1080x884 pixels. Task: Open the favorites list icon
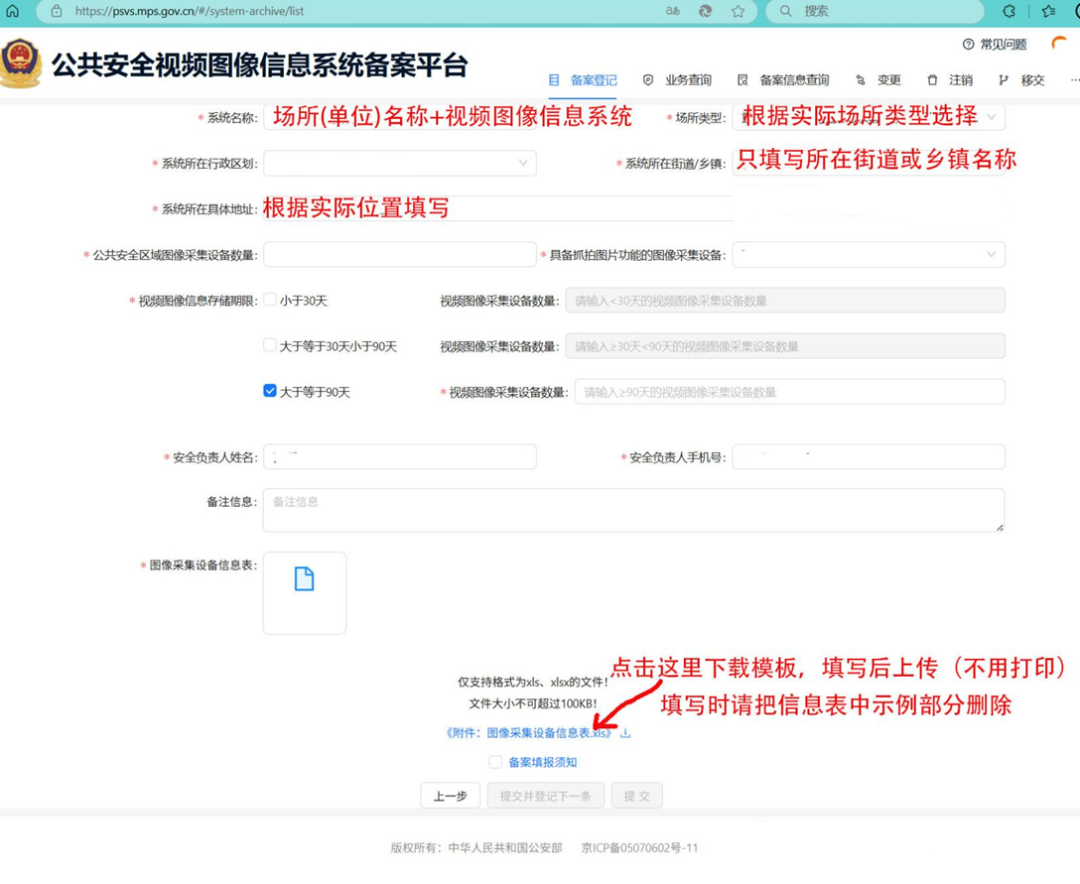pos(1048,11)
